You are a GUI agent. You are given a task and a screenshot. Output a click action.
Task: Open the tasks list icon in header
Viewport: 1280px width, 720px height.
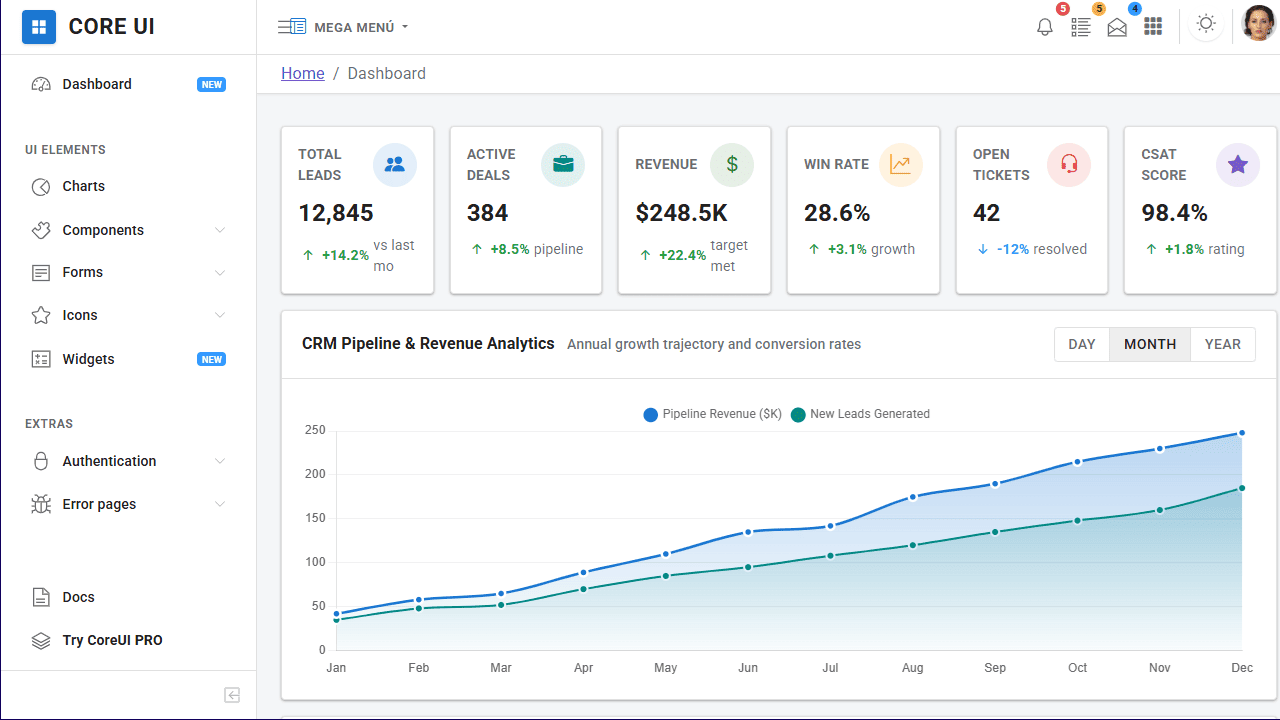pos(1081,27)
